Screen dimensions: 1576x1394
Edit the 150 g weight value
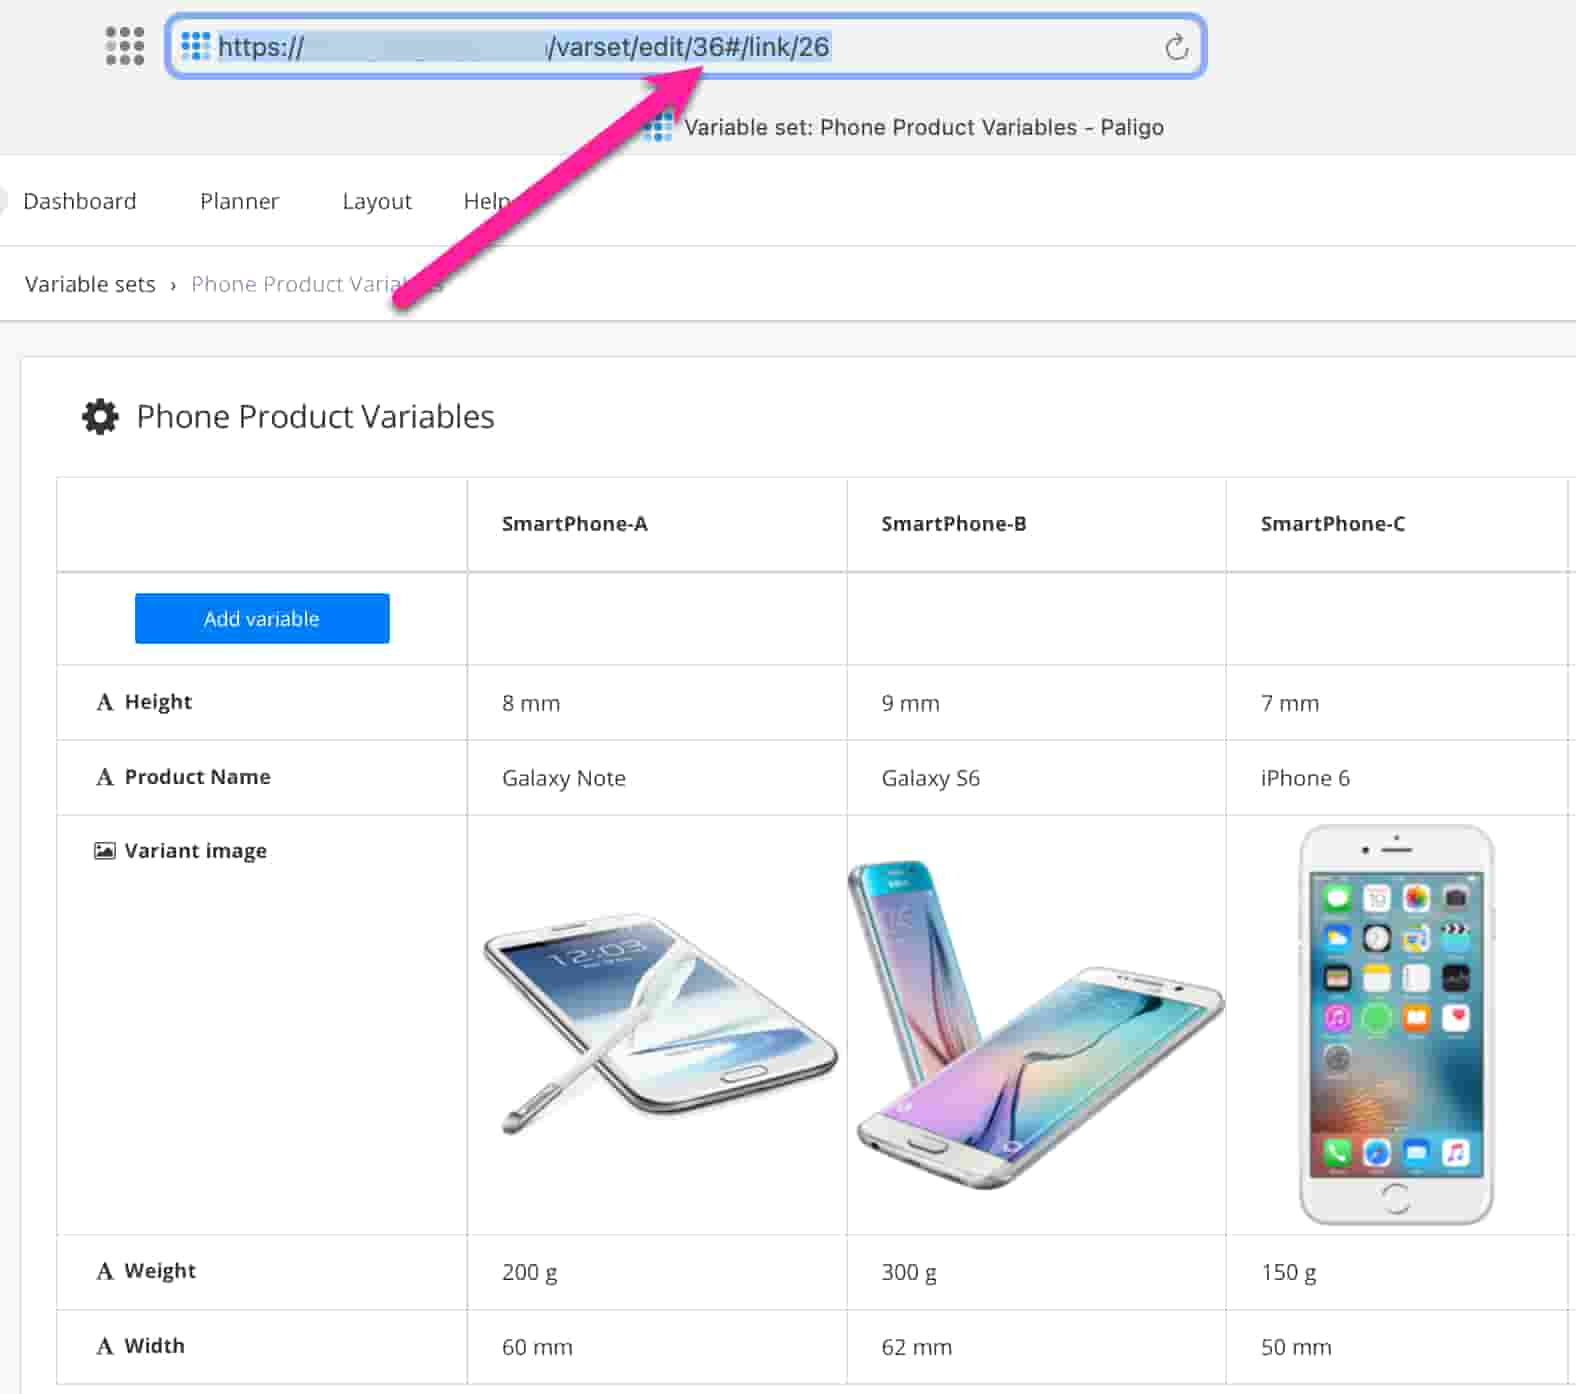click(x=1289, y=1272)
